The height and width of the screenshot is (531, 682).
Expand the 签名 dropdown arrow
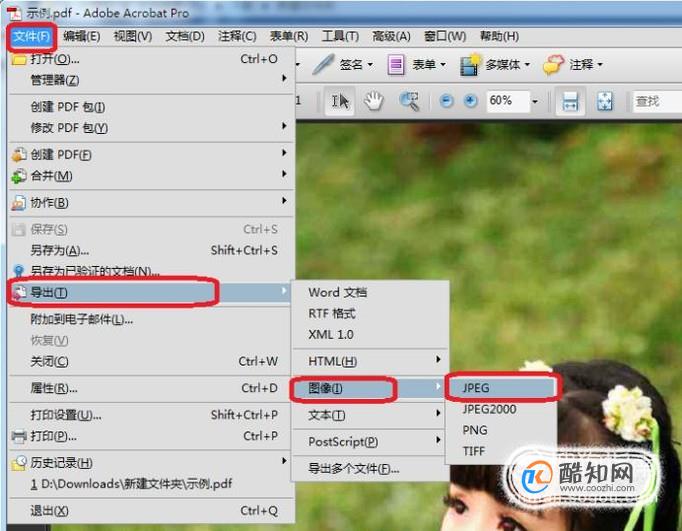370,65
